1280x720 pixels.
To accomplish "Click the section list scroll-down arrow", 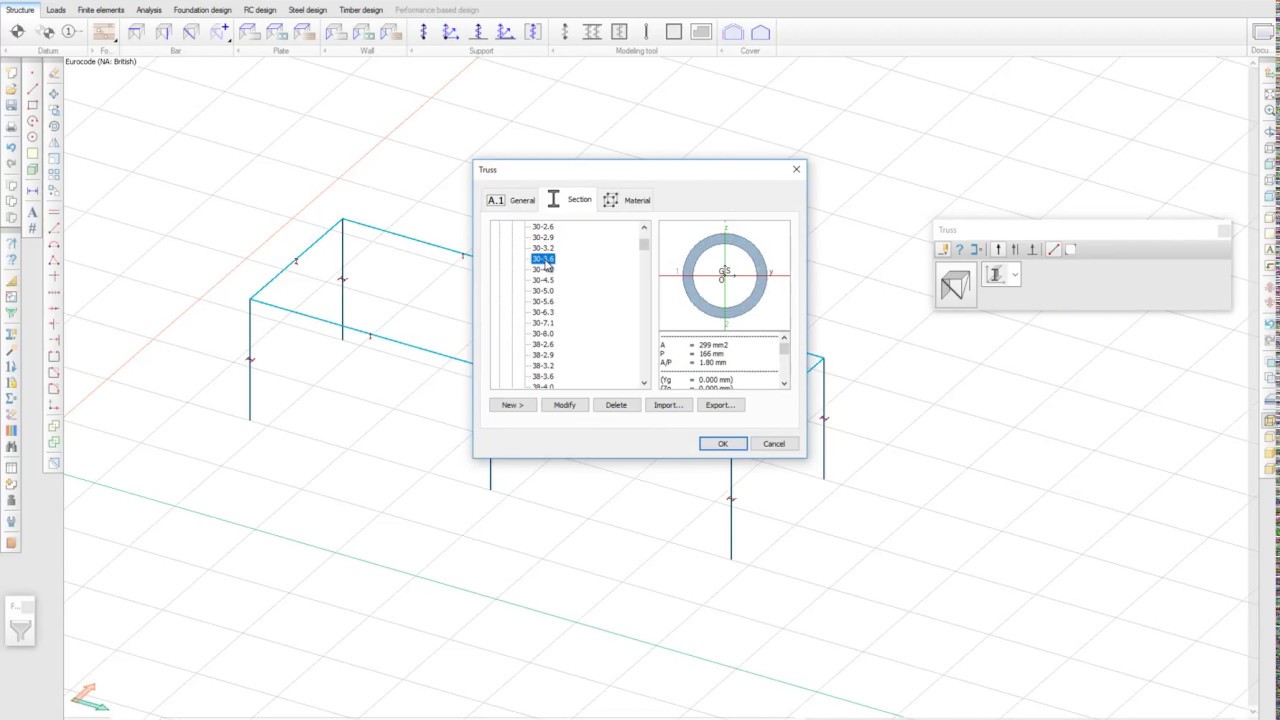I will pos(644,382).
